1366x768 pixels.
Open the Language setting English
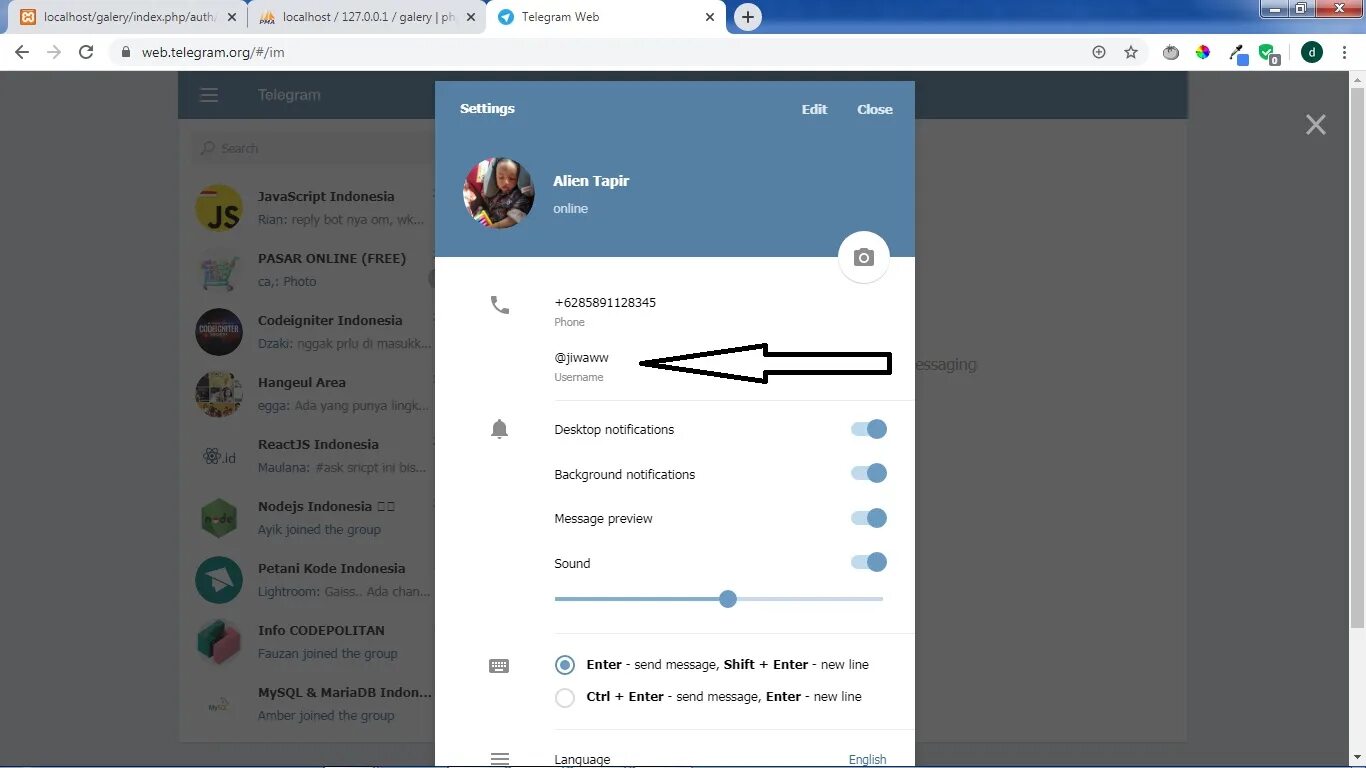point(867,759)
